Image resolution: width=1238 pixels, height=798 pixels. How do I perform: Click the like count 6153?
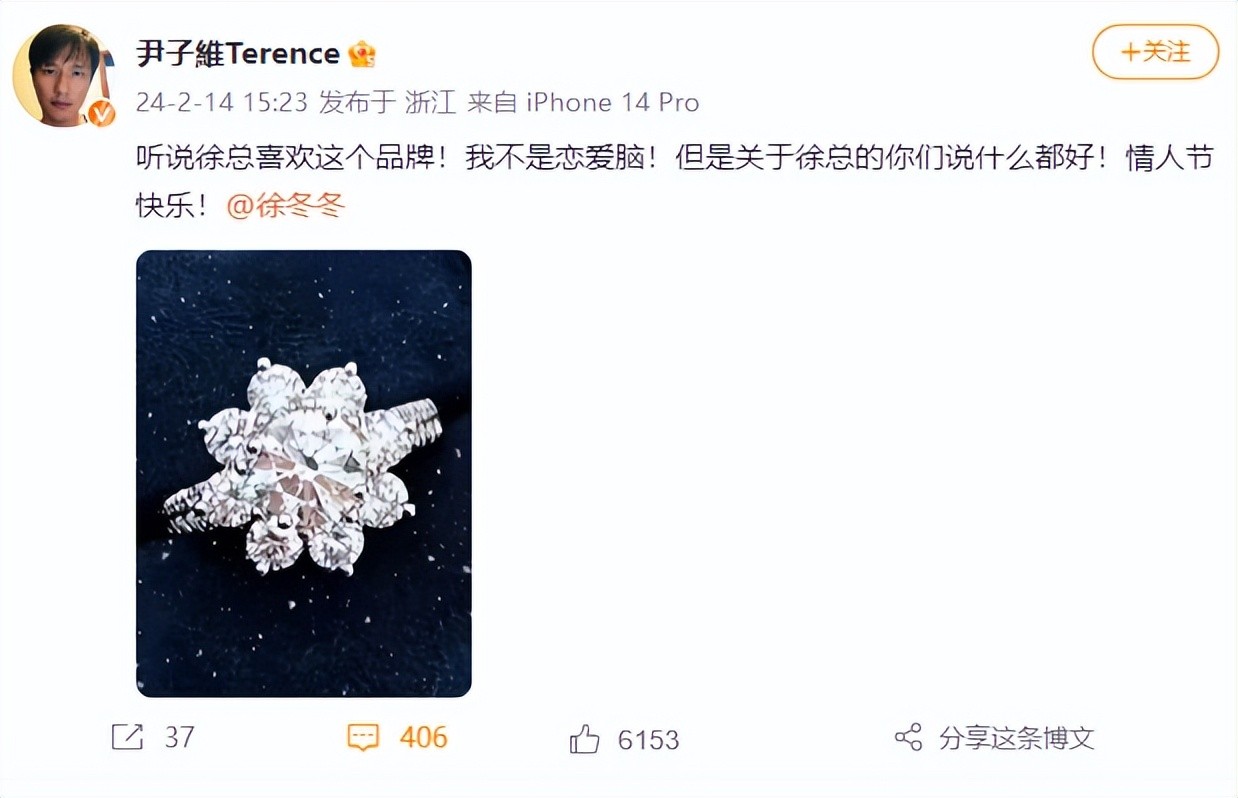tap(648, 740)
